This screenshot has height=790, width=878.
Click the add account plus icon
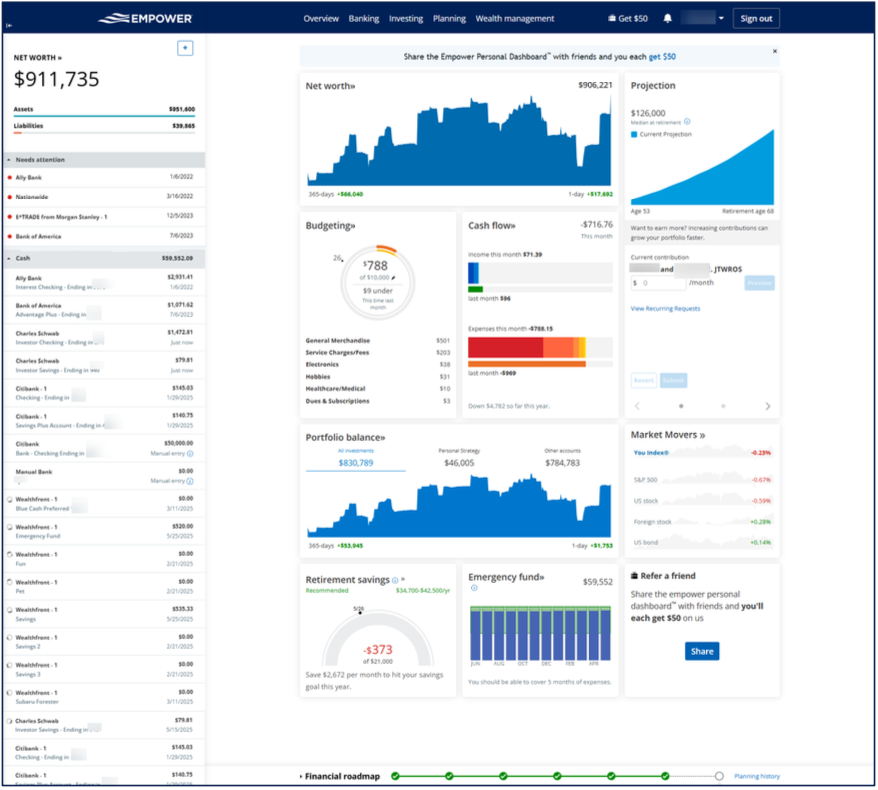click(x=185, y=48)
